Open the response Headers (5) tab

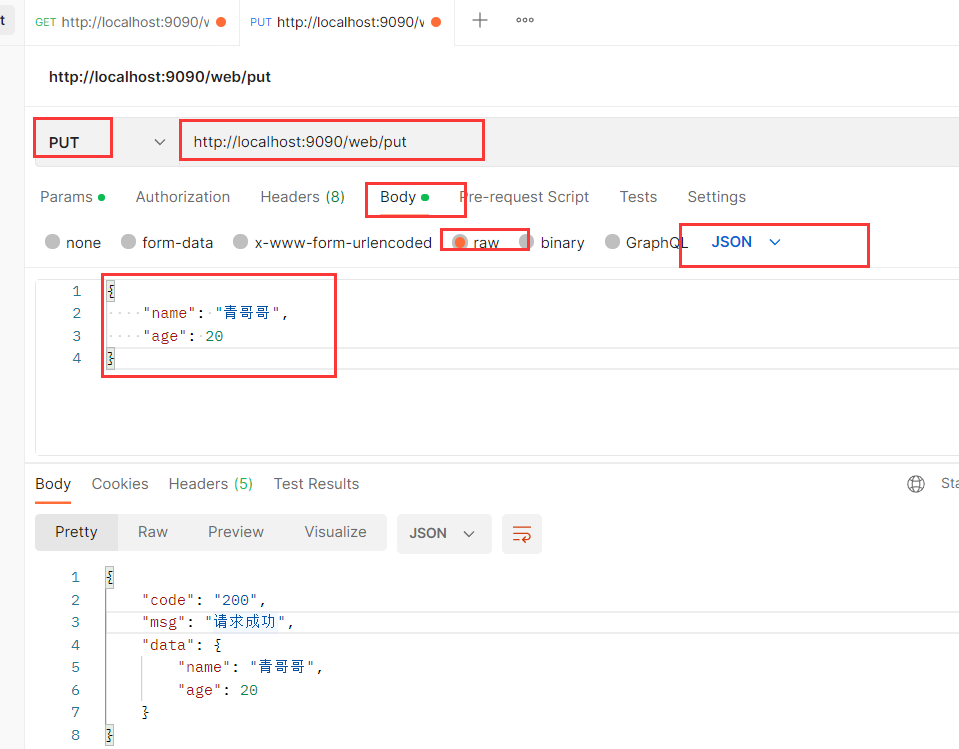coord(210,484)
